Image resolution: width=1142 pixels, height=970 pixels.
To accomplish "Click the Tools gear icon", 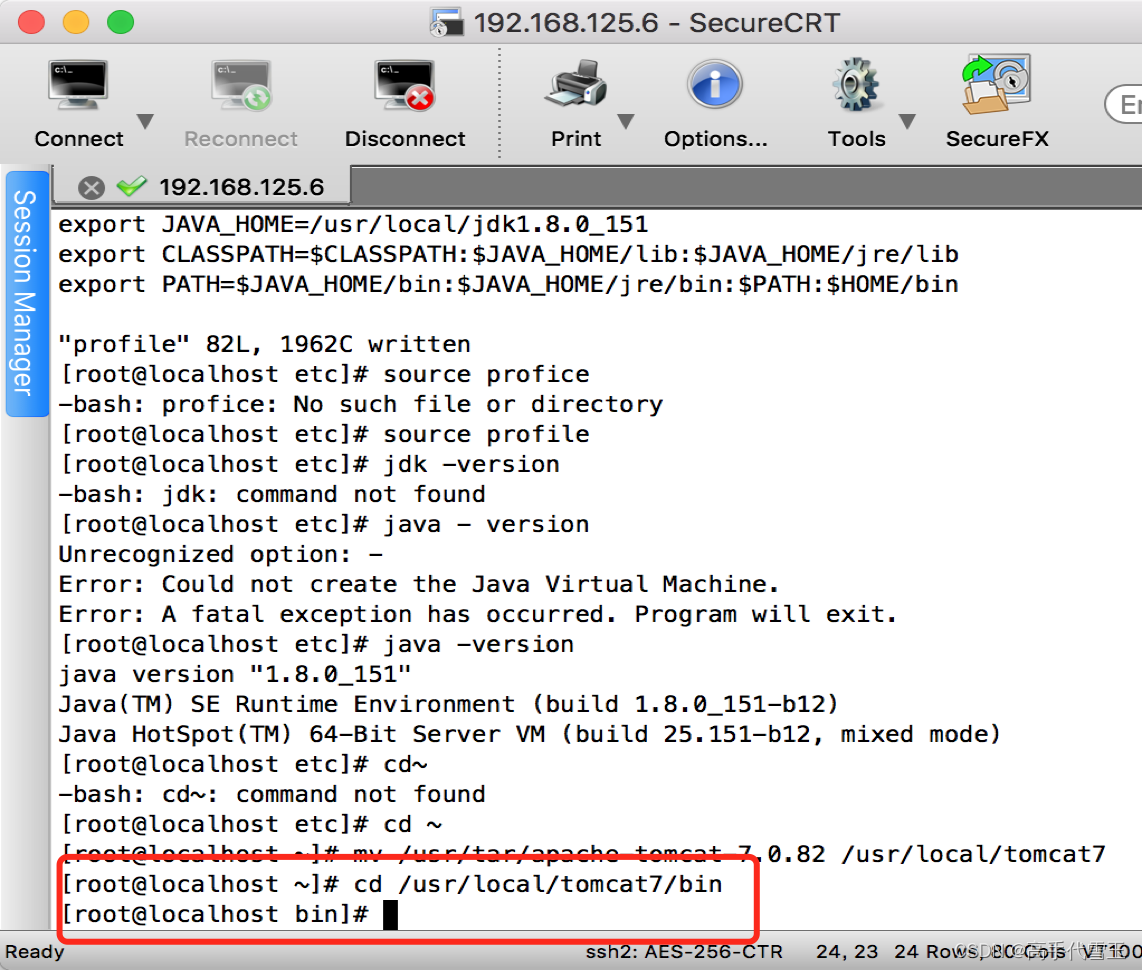I will (x=856, y=84).
